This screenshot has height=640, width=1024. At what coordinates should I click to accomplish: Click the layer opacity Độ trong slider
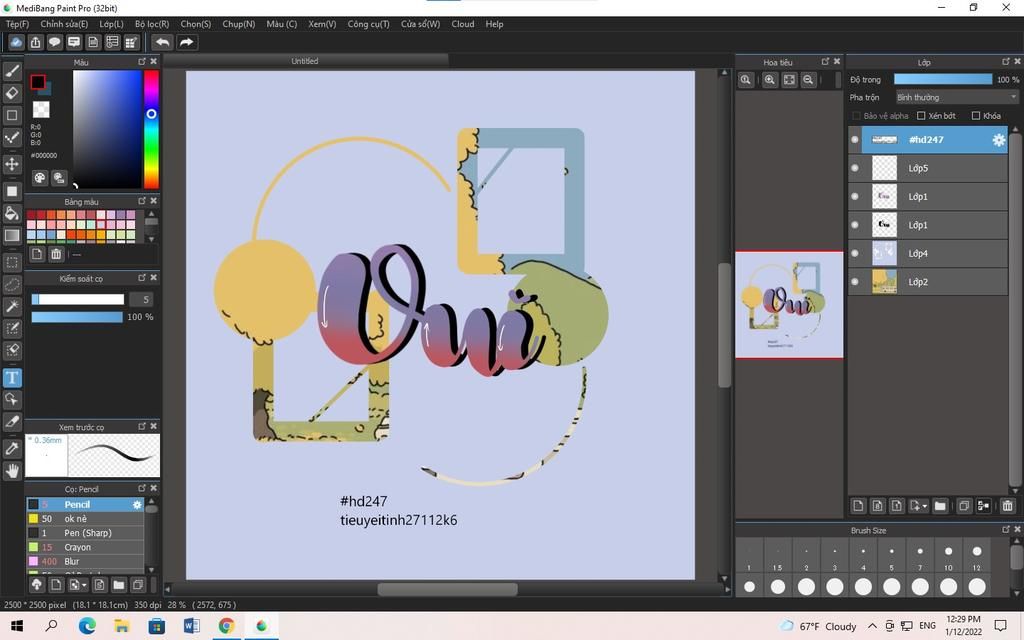(x=943, y=79)
